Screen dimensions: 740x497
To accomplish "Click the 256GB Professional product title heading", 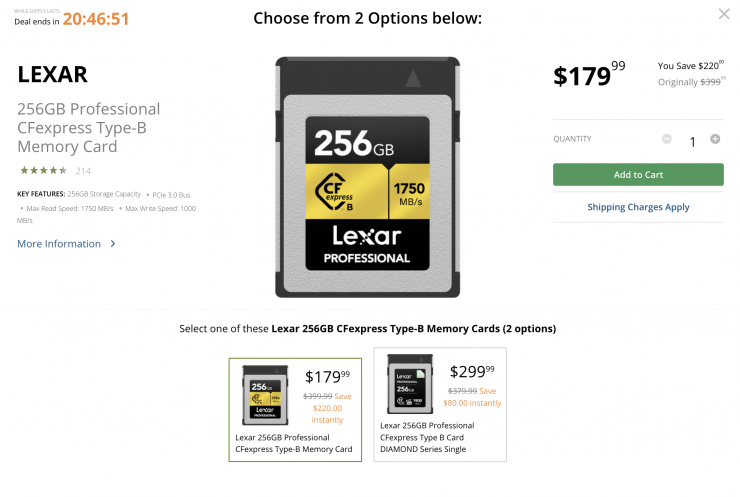I will click(89, 128).
